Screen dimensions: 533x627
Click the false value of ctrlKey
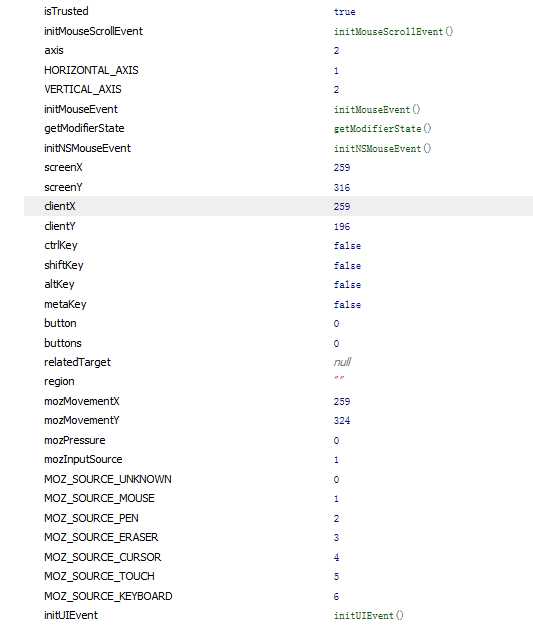347,246
